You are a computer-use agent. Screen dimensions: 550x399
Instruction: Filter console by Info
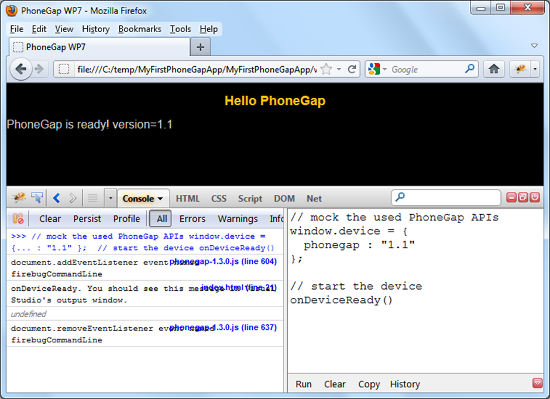tap(276, 218)
